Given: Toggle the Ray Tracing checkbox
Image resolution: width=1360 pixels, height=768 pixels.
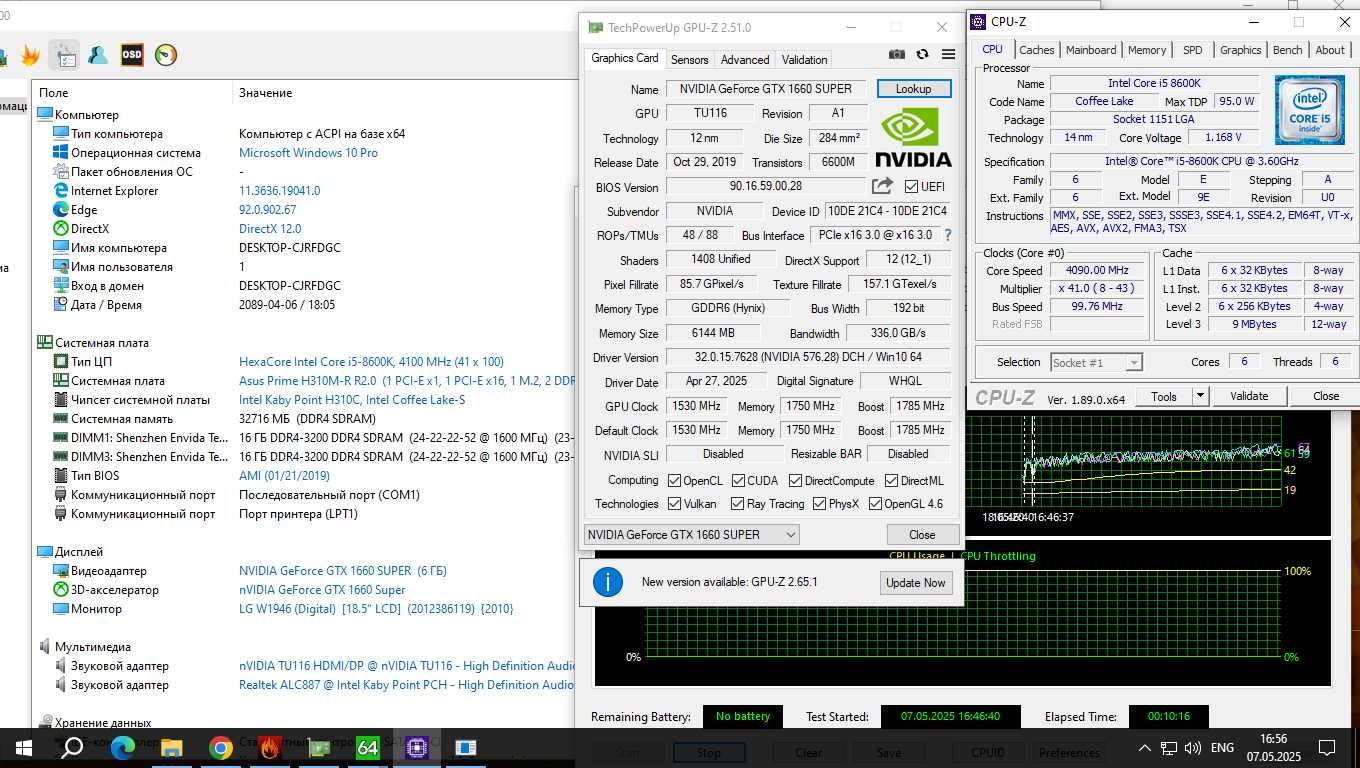Looking at the screenshot, I should pos(737,504).
